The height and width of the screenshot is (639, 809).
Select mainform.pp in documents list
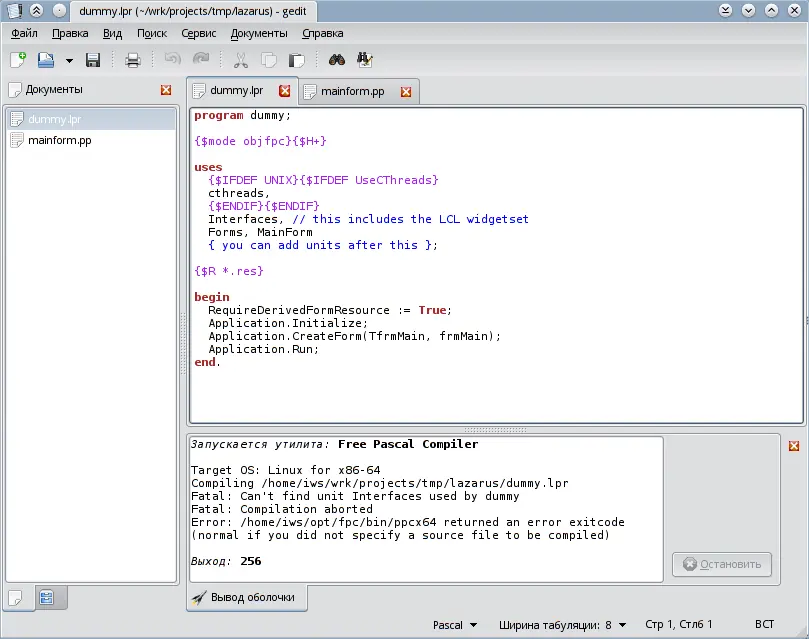[92, 140]
